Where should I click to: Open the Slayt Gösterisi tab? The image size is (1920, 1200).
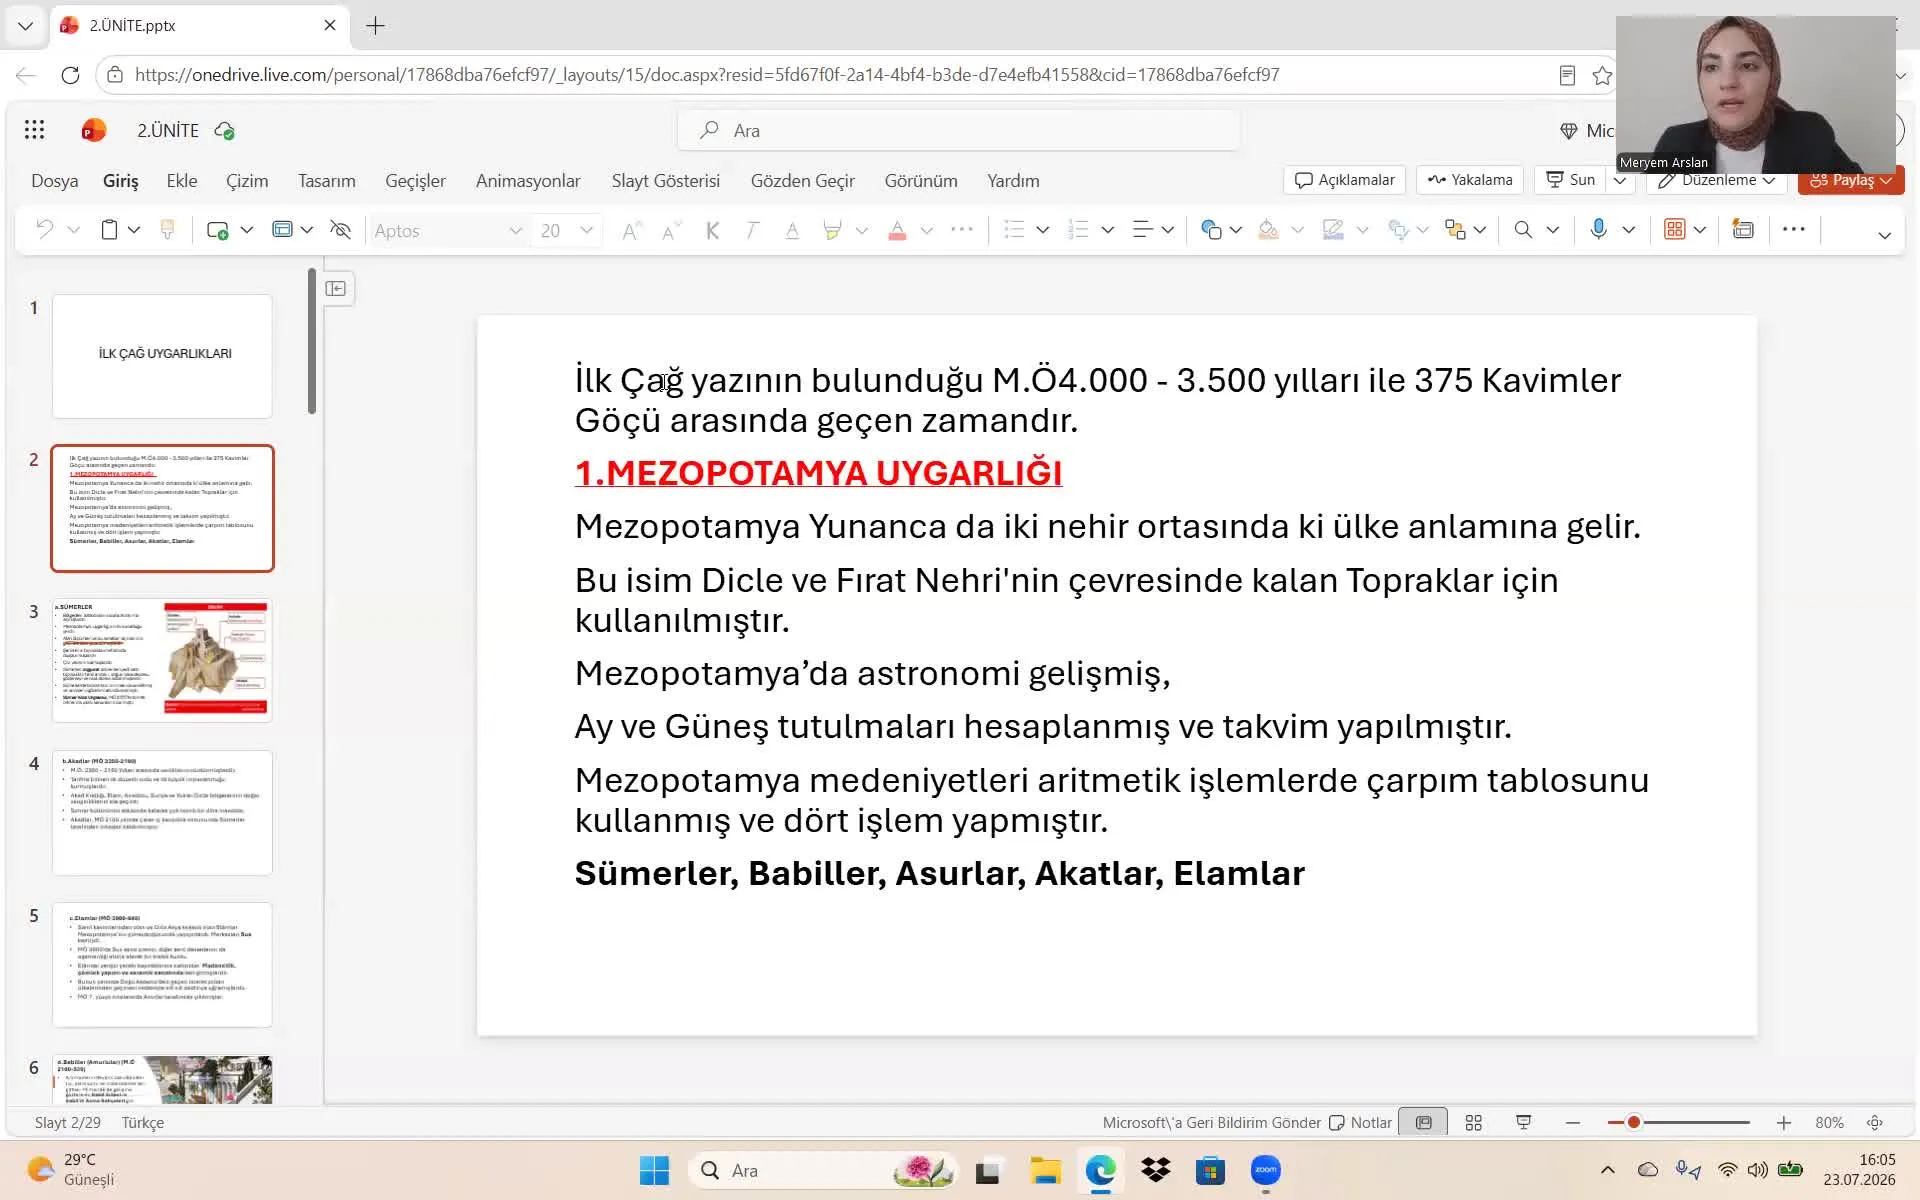(666, 181)
